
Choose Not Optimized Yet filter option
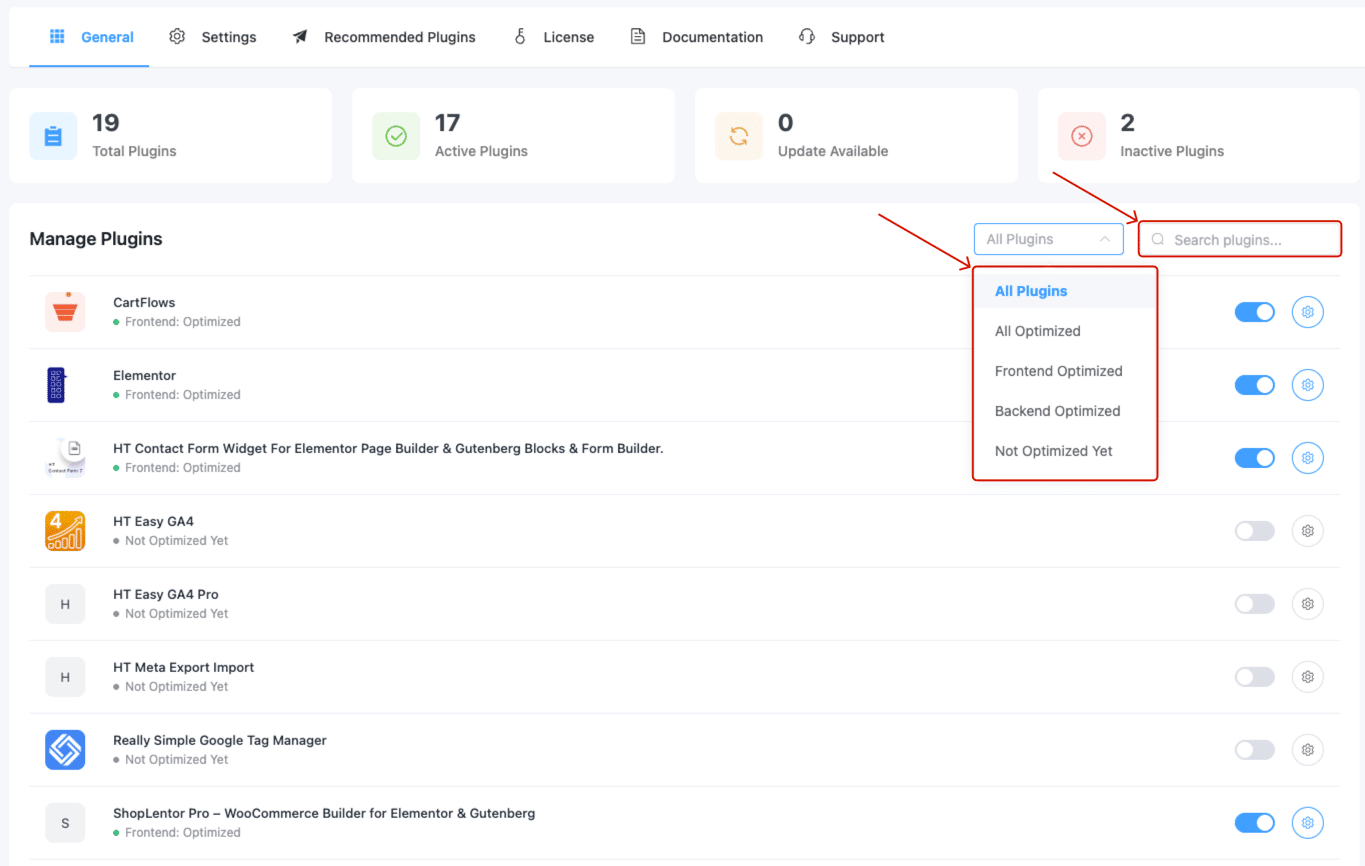1053,451
